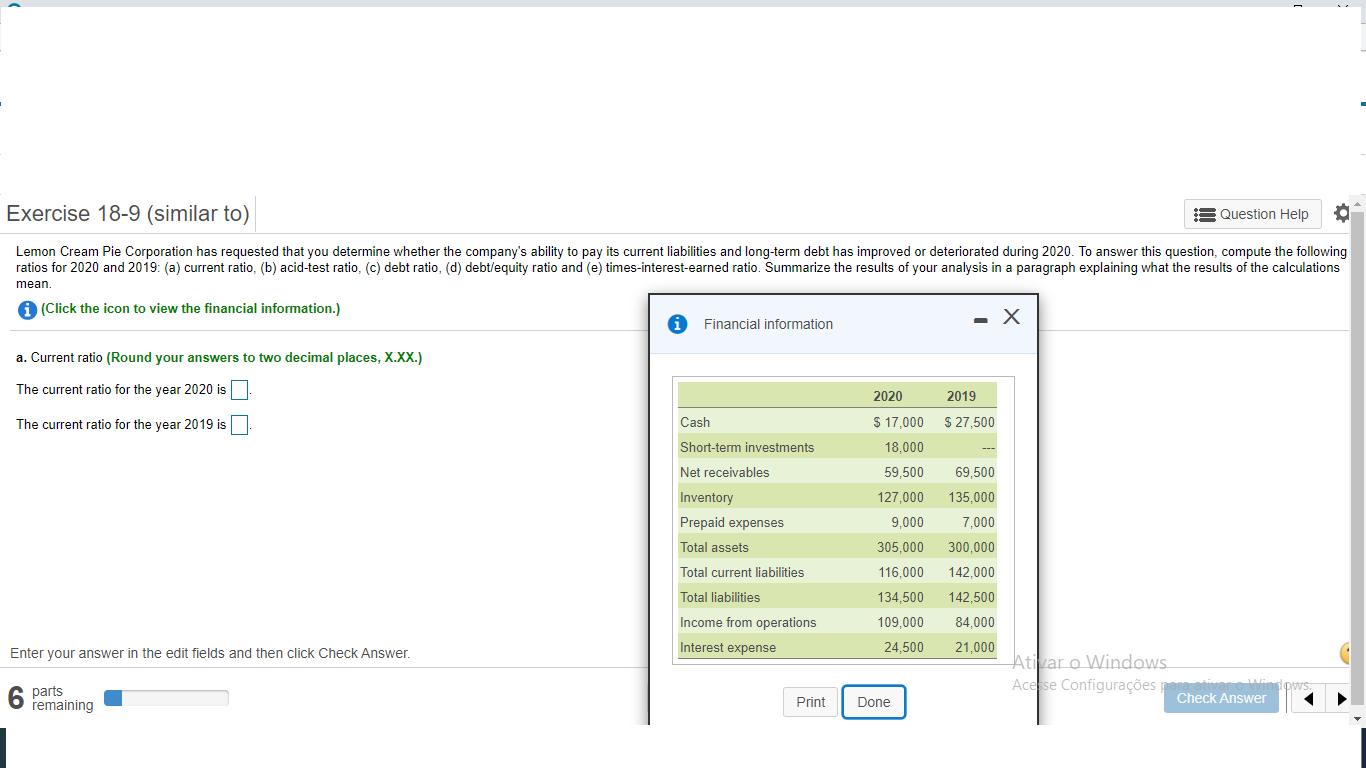Open the Question Help menu
Screen dimensions: 1366x768
tap(1253, 214)
